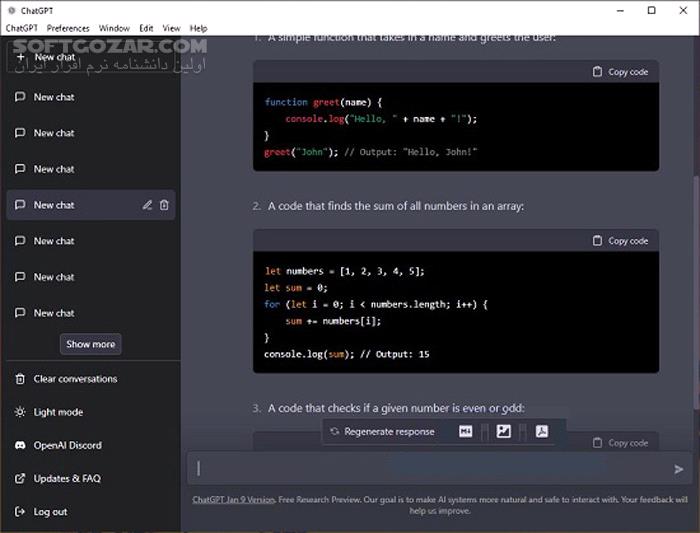This screenshot has width=700, height=533.
Task: Click code line 'let numbers = [1, 2, 3, 4, 5];'
Action: (344, 271)
